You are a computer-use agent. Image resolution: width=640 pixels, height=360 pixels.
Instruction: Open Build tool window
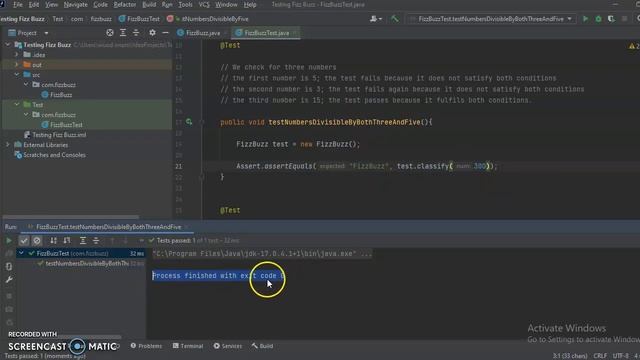click(262, 346)
